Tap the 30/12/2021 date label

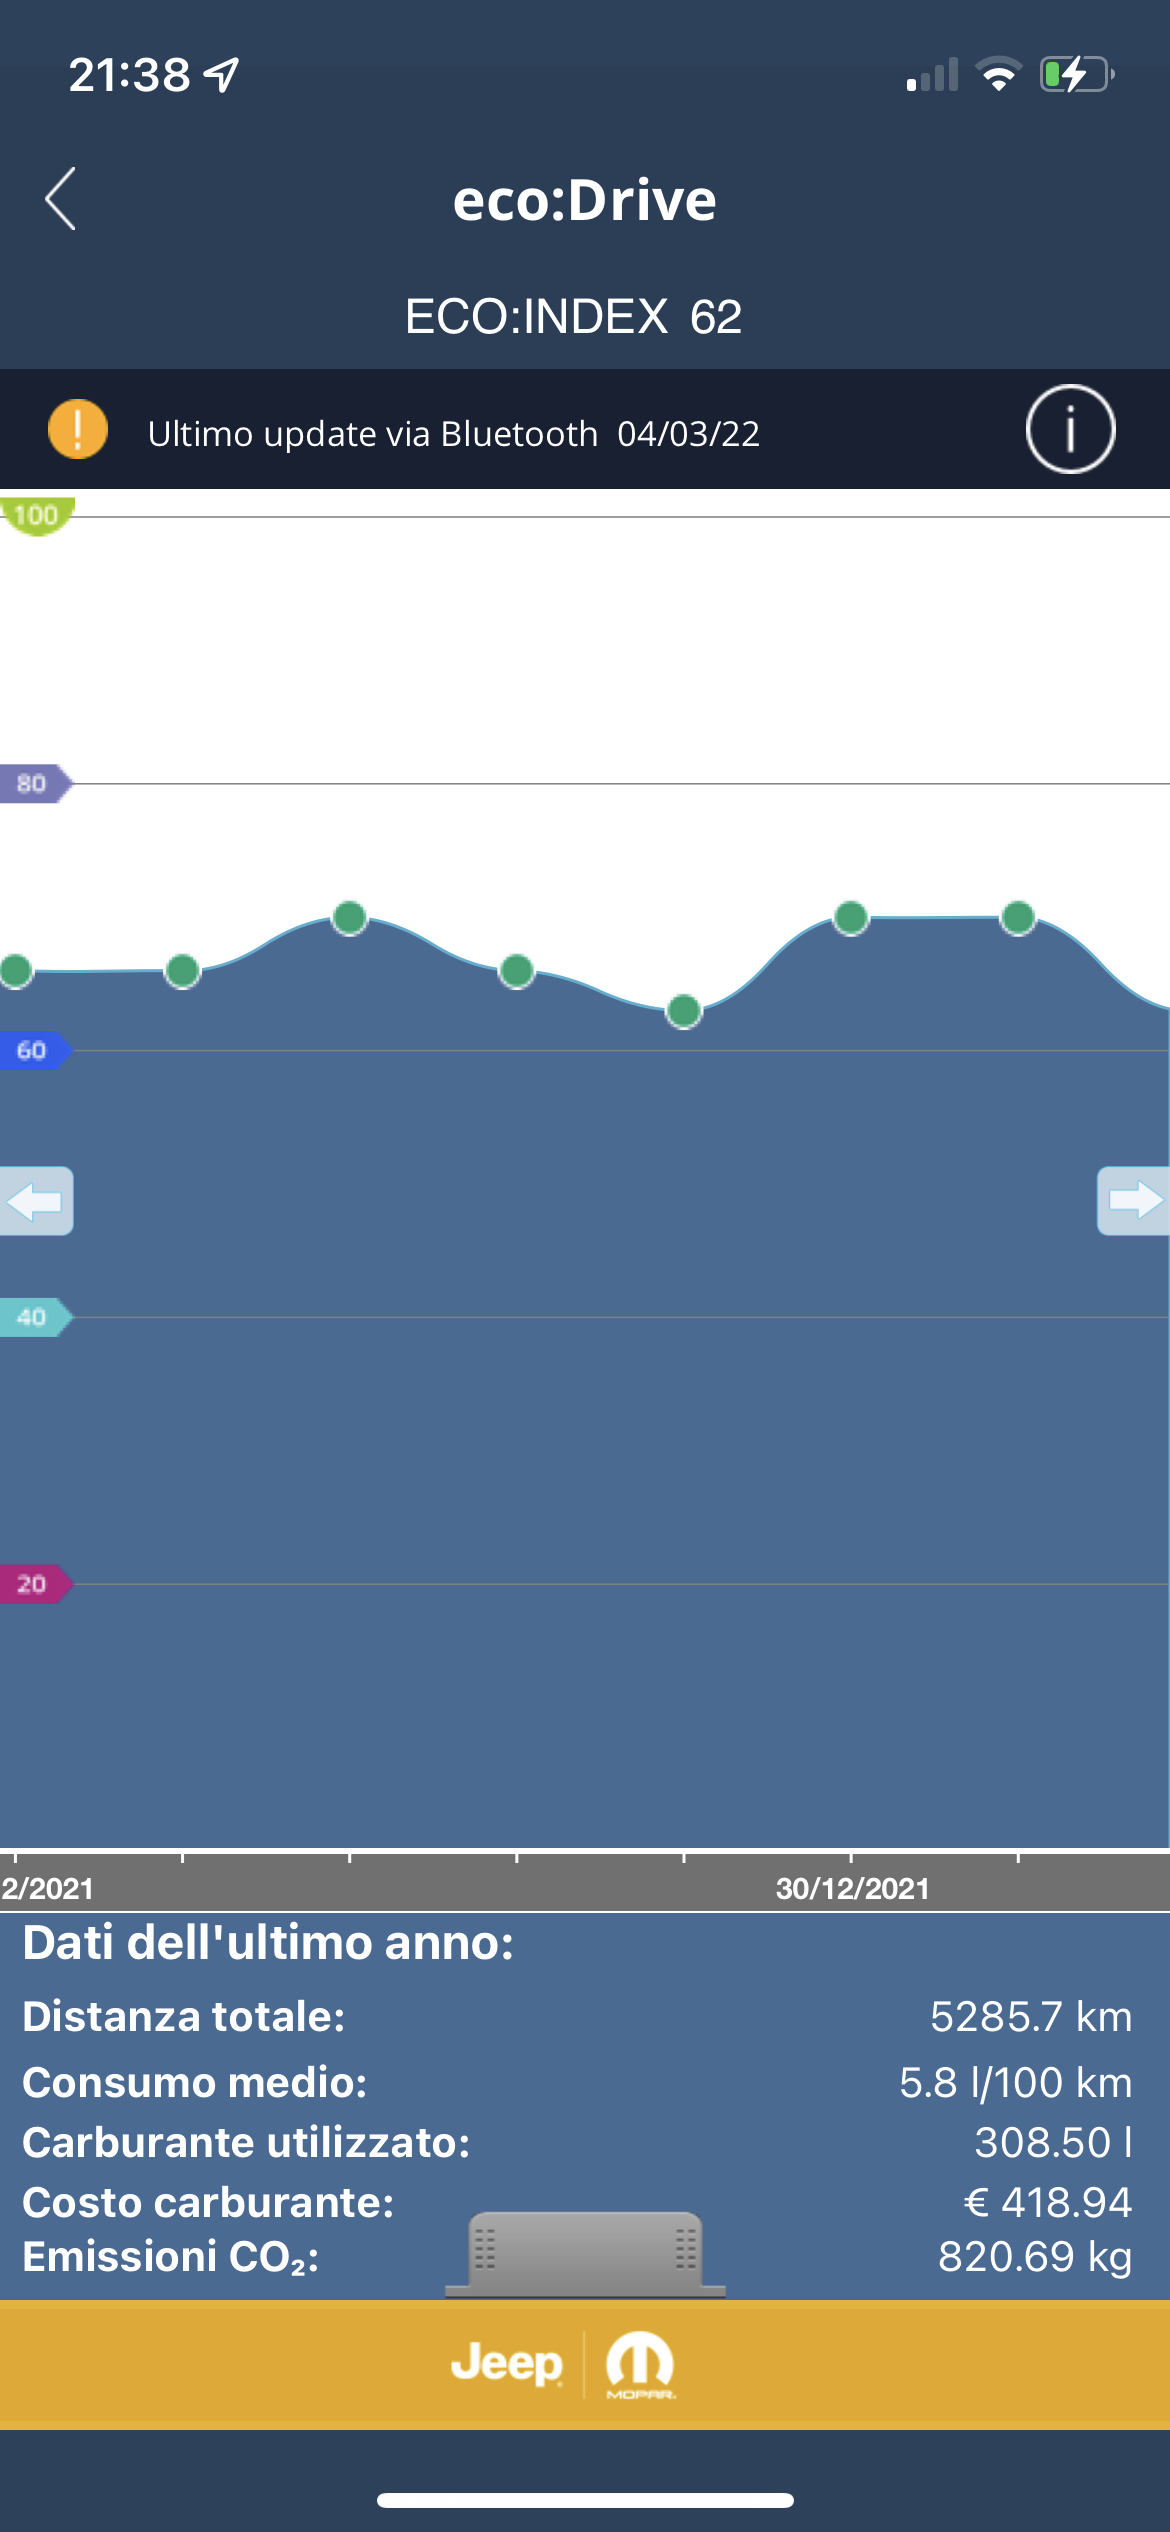[x=853, y=1889]
